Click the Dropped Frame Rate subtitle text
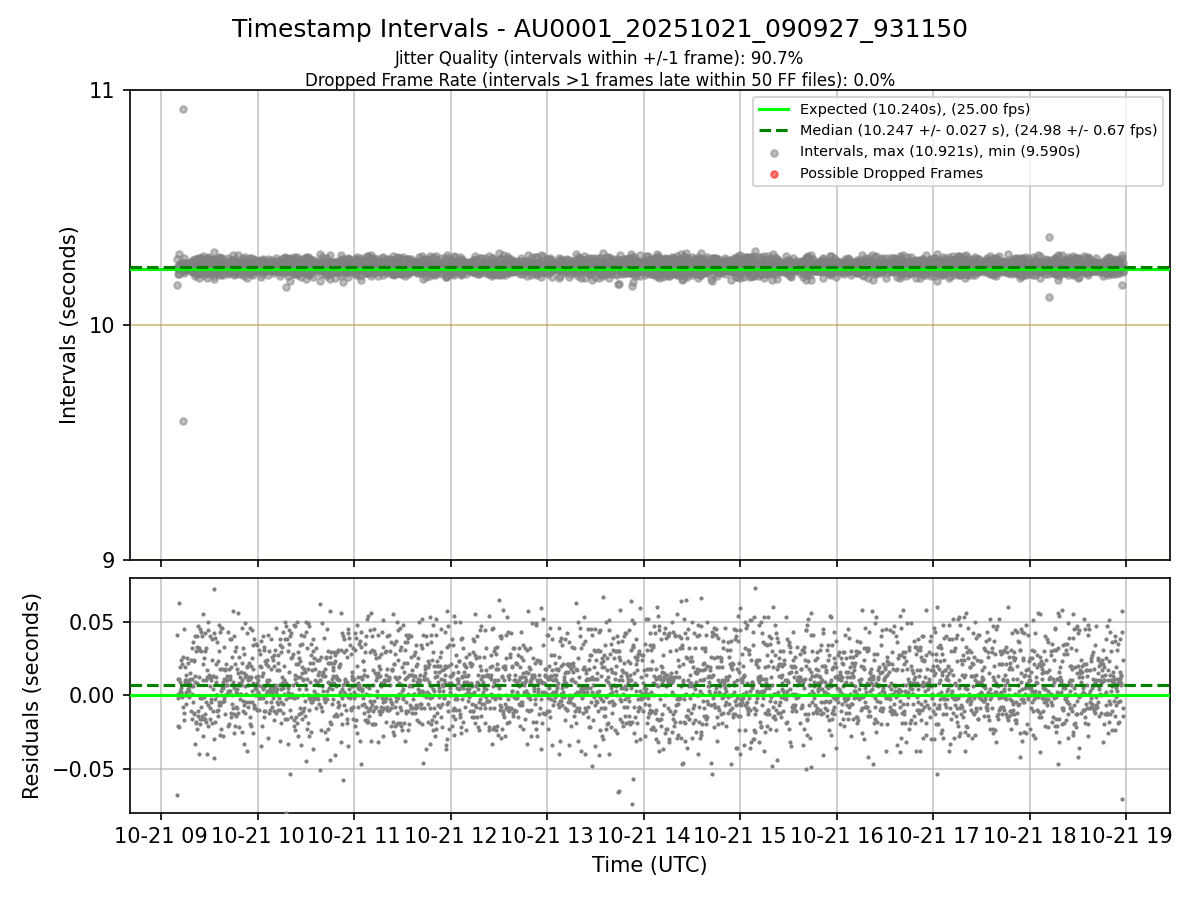This screenshot has width=1200, height=900. pos(600,79)
